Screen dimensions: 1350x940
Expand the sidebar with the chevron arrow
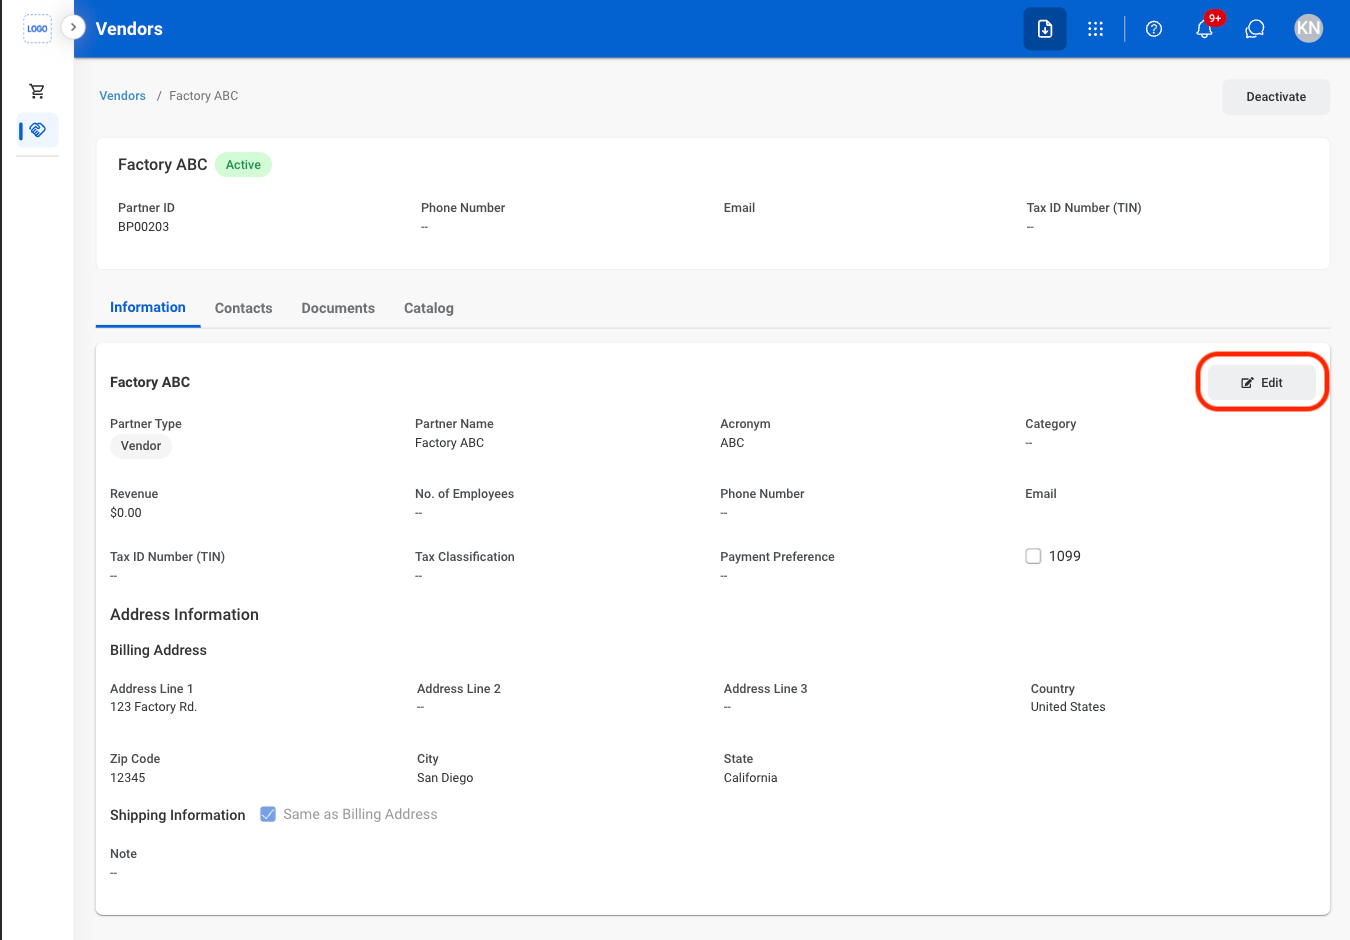[x=73, y=27]
